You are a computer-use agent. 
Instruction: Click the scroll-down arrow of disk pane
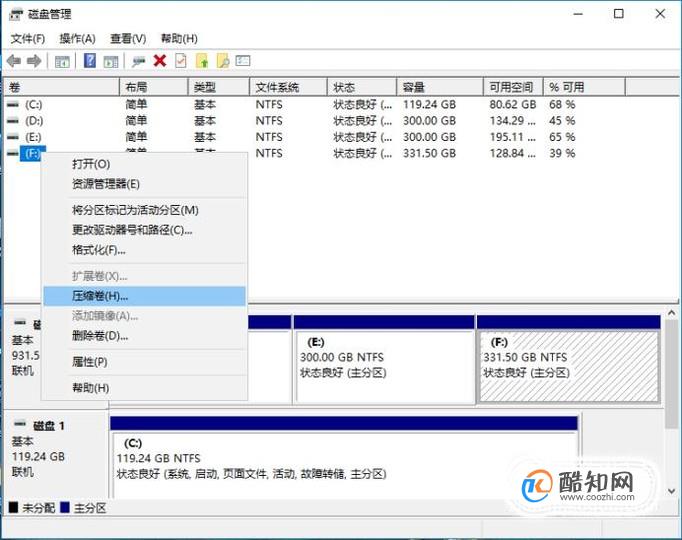click(672, 492)
